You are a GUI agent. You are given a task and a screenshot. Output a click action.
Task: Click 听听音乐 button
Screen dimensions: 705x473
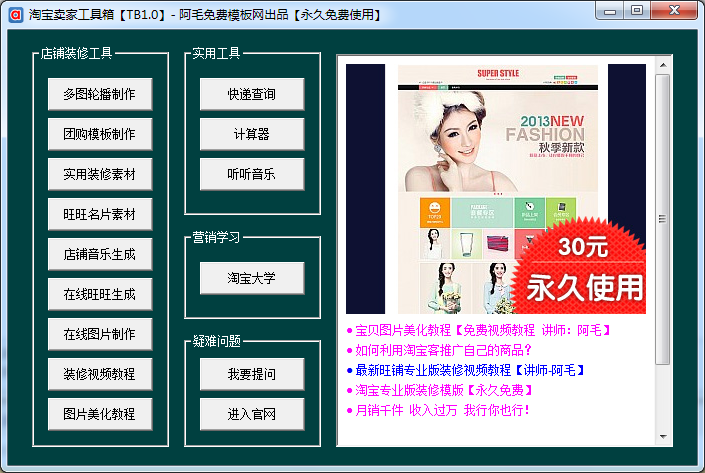pyautogui.click(x=252, y=174)
